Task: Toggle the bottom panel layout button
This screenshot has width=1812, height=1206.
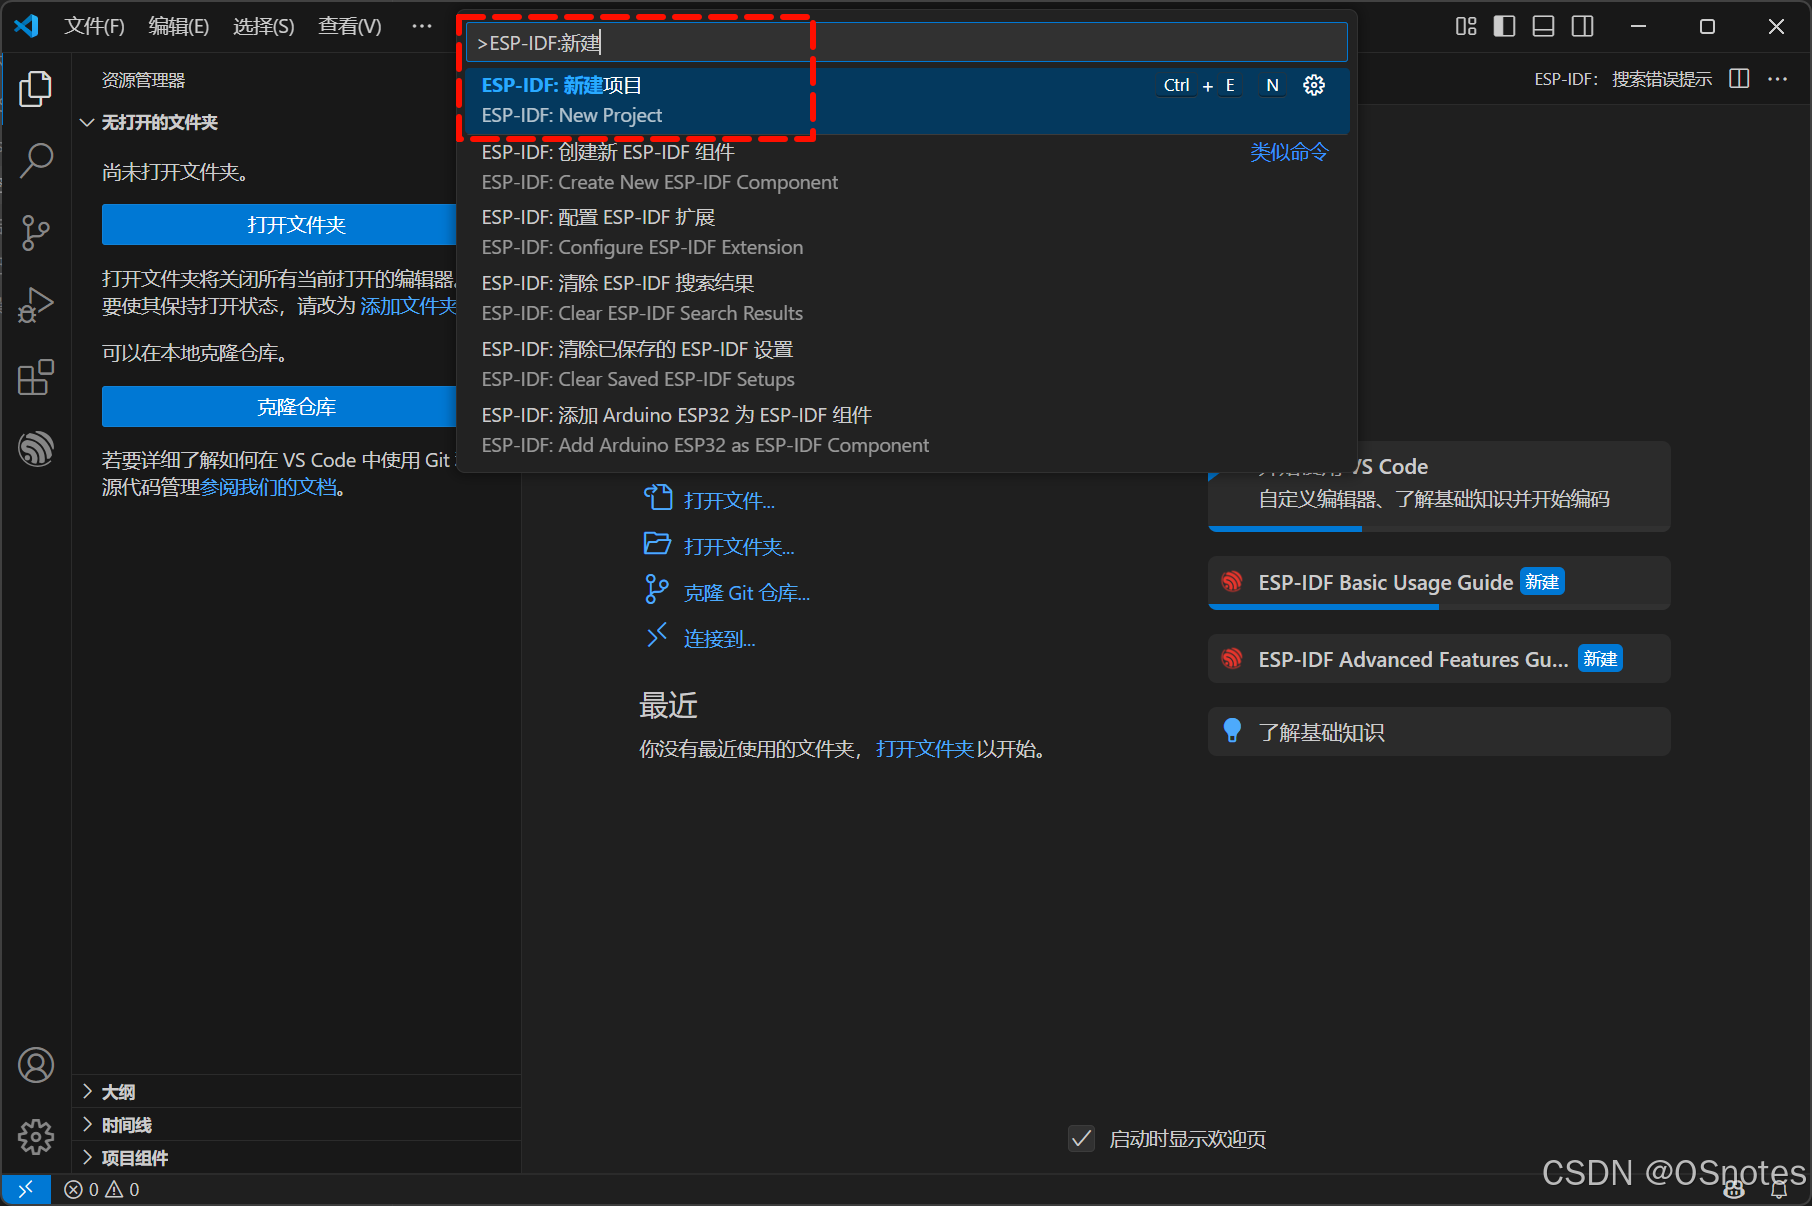Action: 1543,27
